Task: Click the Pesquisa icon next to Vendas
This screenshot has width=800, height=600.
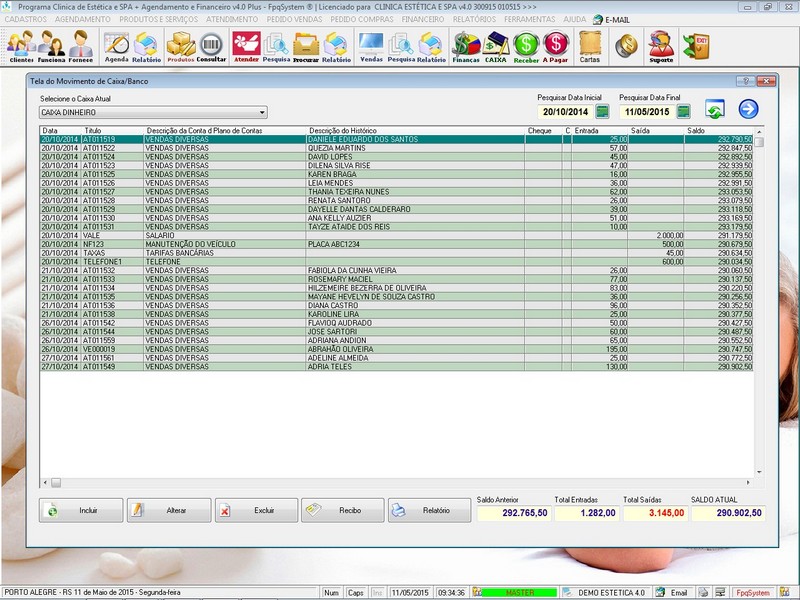Action: (x=401, y=47)
